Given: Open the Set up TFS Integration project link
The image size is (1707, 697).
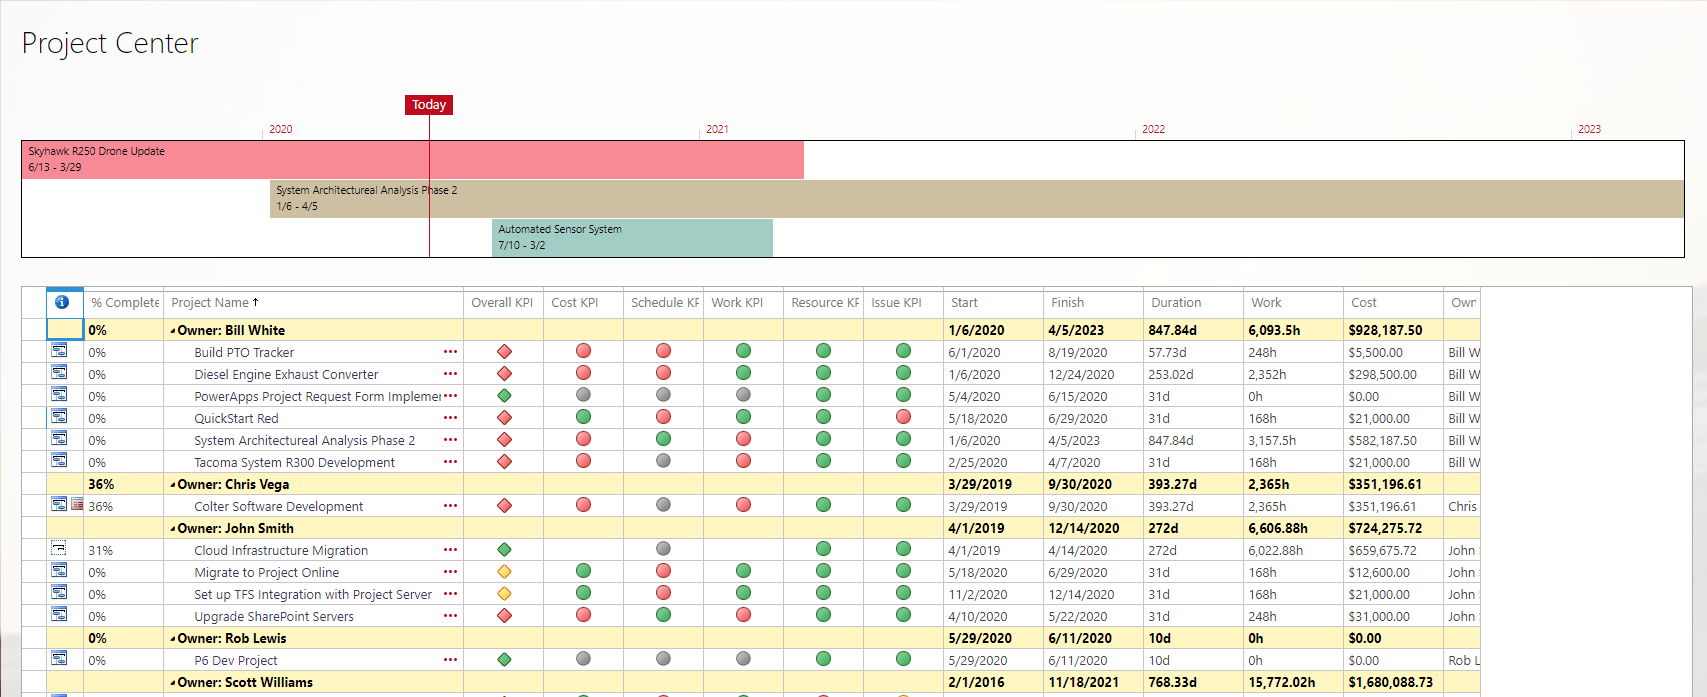Looking at the screenshot, I should click(x=312, y=594).
